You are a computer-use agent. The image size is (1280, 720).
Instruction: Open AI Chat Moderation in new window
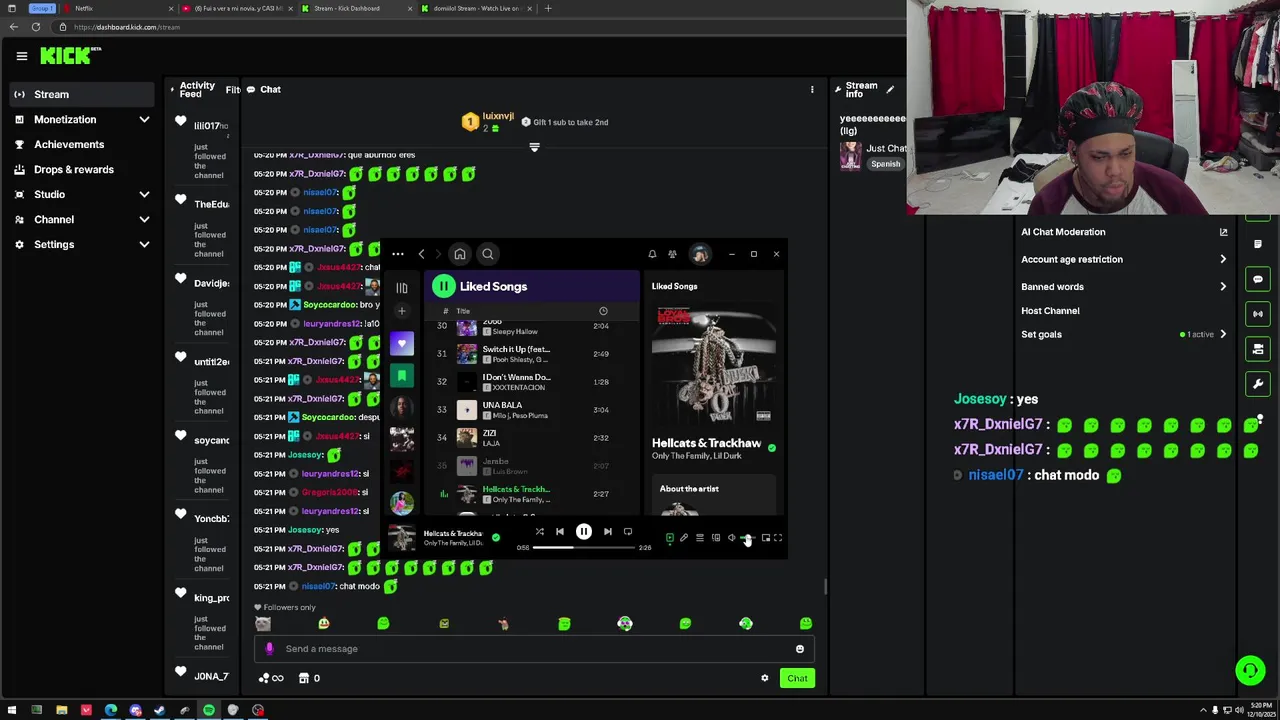pyautogui.click(x=1223, y=232)
